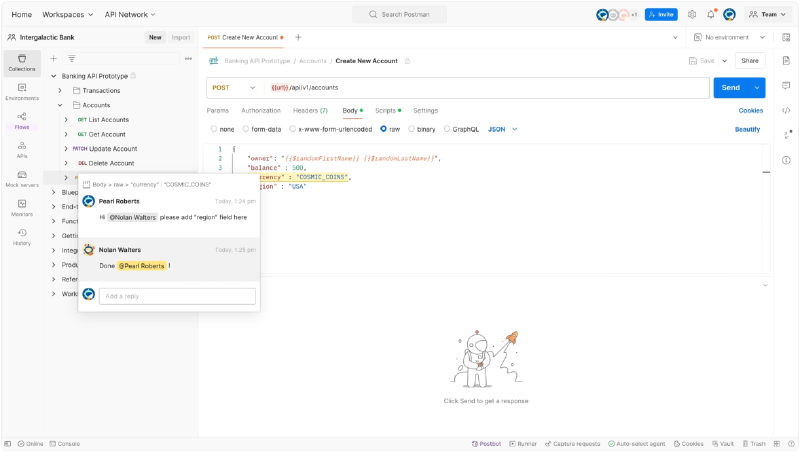Click the Search Postman box
The width and height of the screenshot is (800, 452).
click(399, 14)
